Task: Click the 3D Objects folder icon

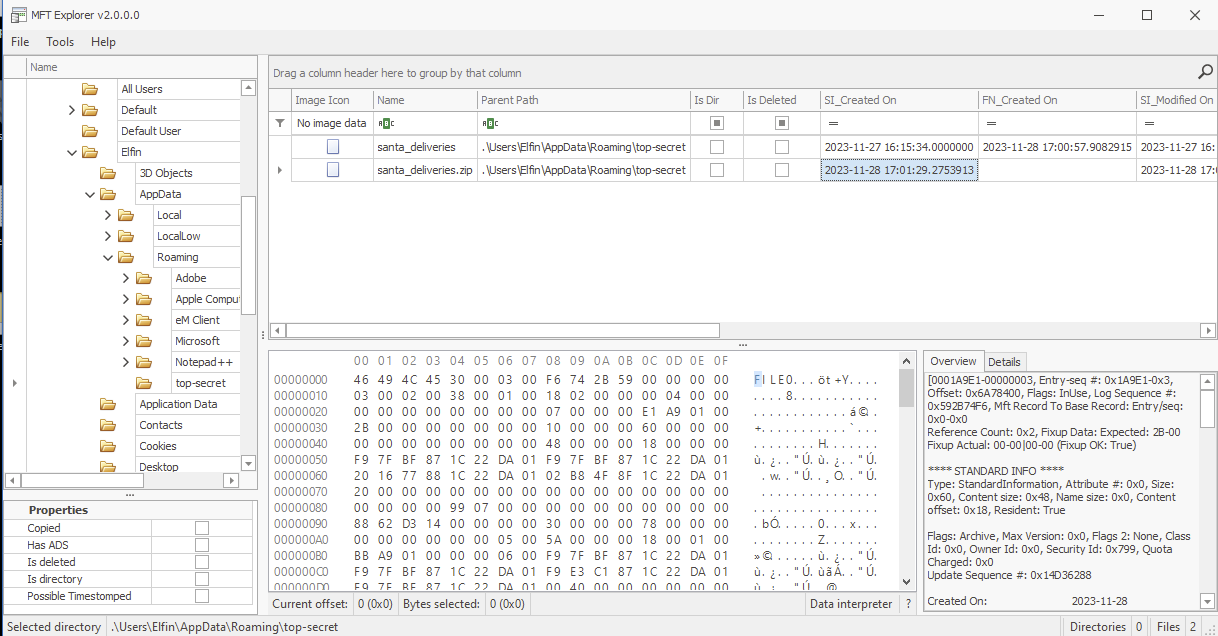Action: [x=108, y=173]
